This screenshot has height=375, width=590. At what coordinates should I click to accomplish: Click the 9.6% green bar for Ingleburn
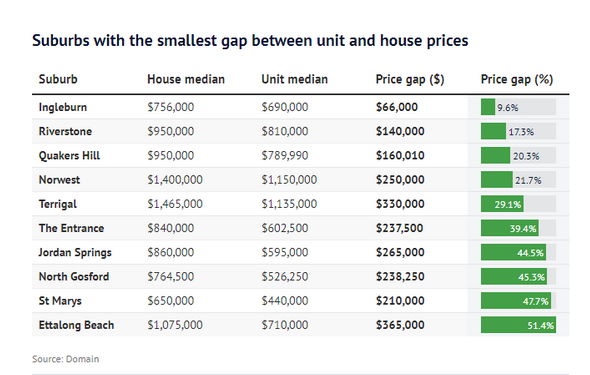pos(488,107)
